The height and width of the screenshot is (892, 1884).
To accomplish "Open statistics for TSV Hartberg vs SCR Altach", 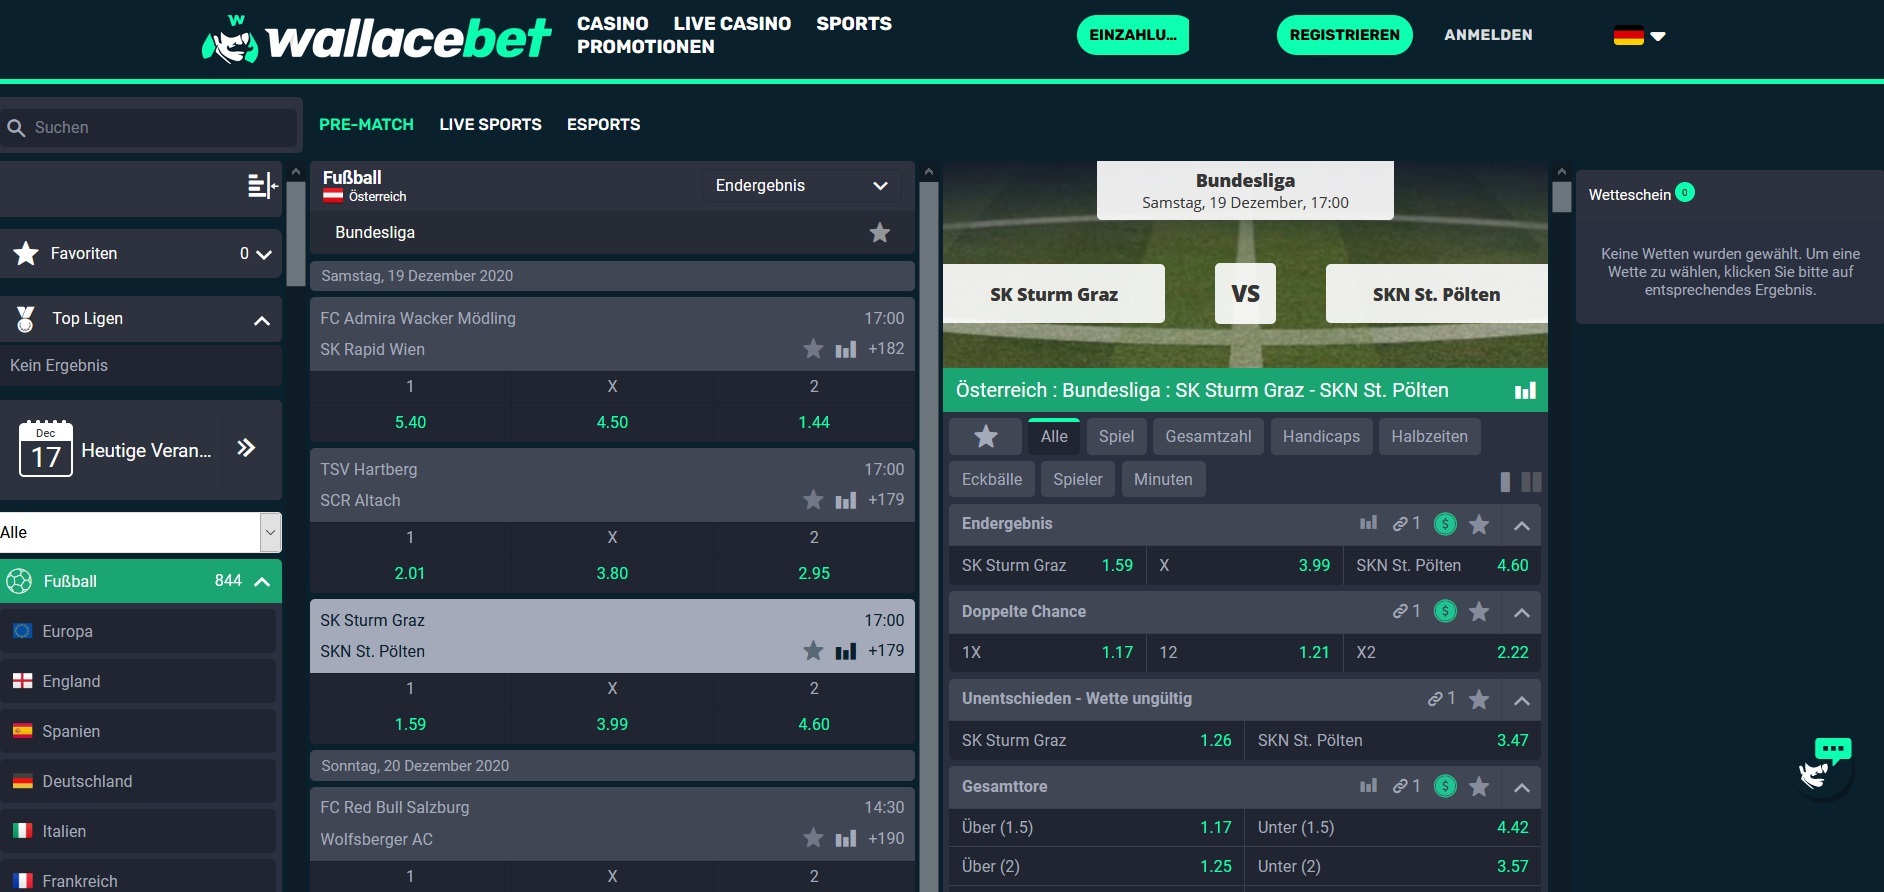I will point(846,500).
